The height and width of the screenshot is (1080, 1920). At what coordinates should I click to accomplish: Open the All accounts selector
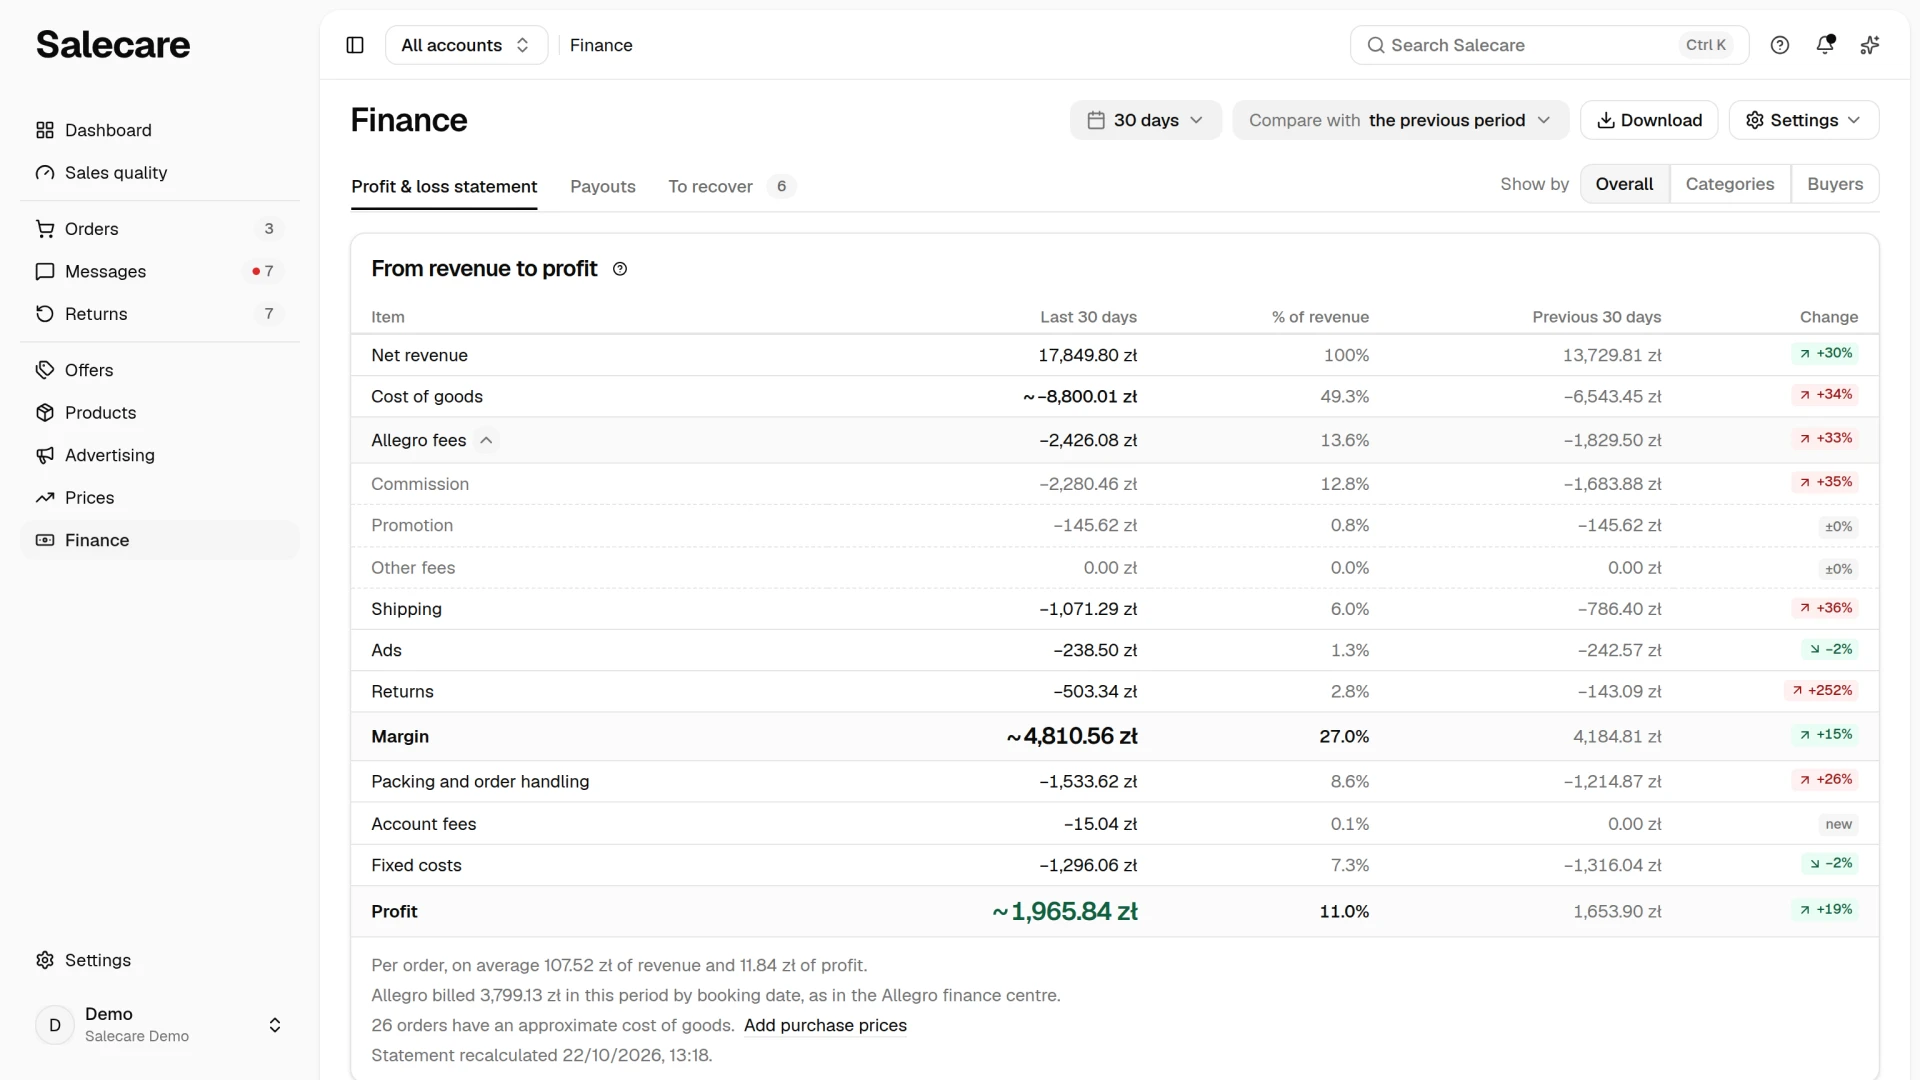pyautogui.click(x=466, y=45)
